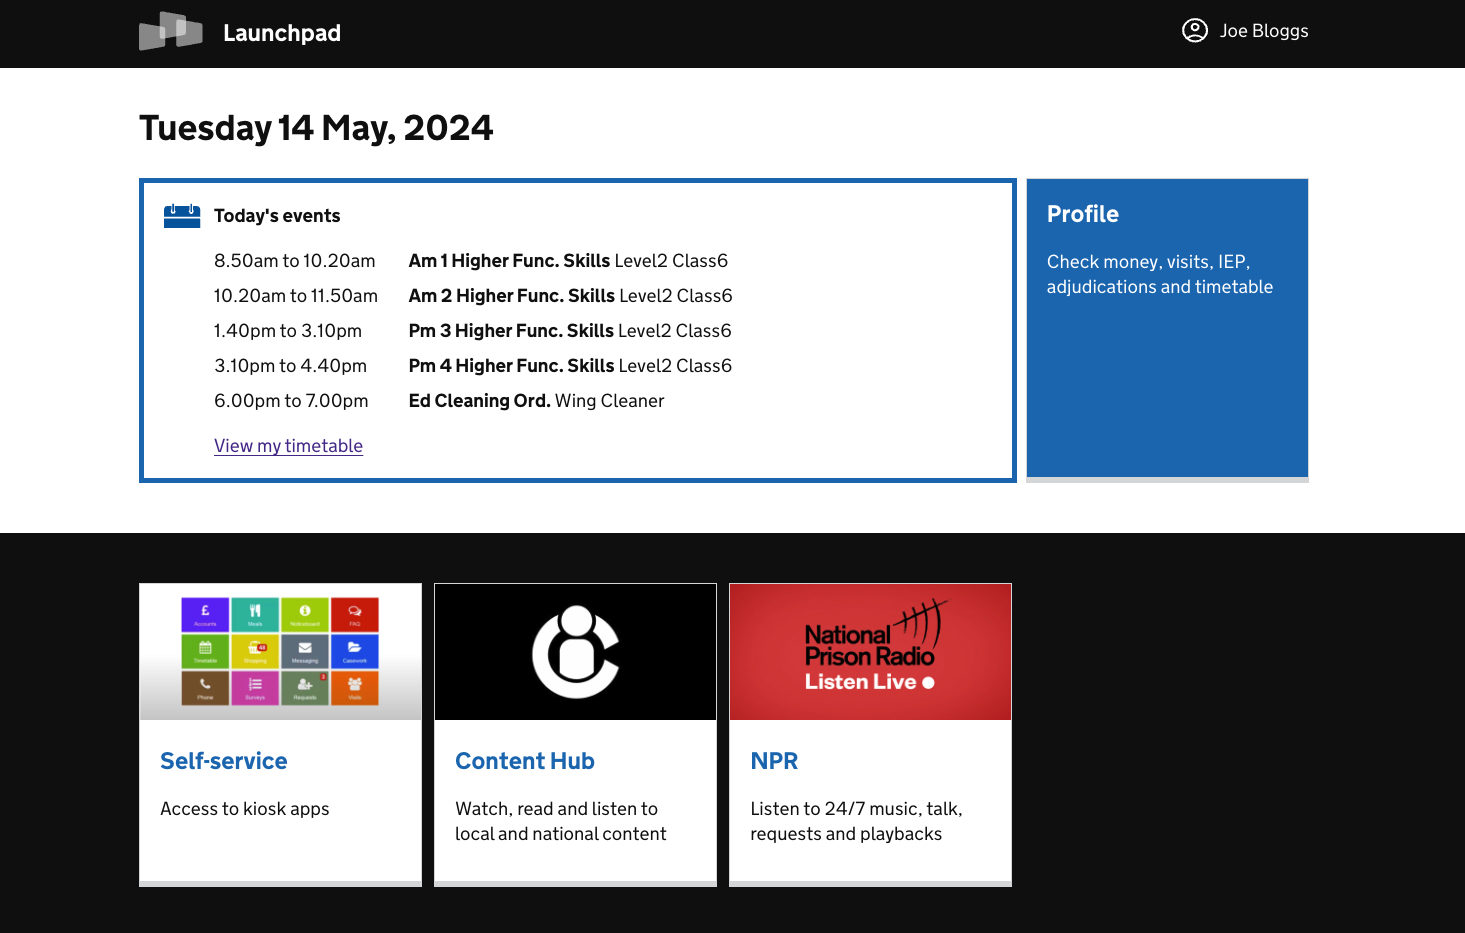Open the View my timetable link
The image size is (1465, 933).
coord(288,445)
